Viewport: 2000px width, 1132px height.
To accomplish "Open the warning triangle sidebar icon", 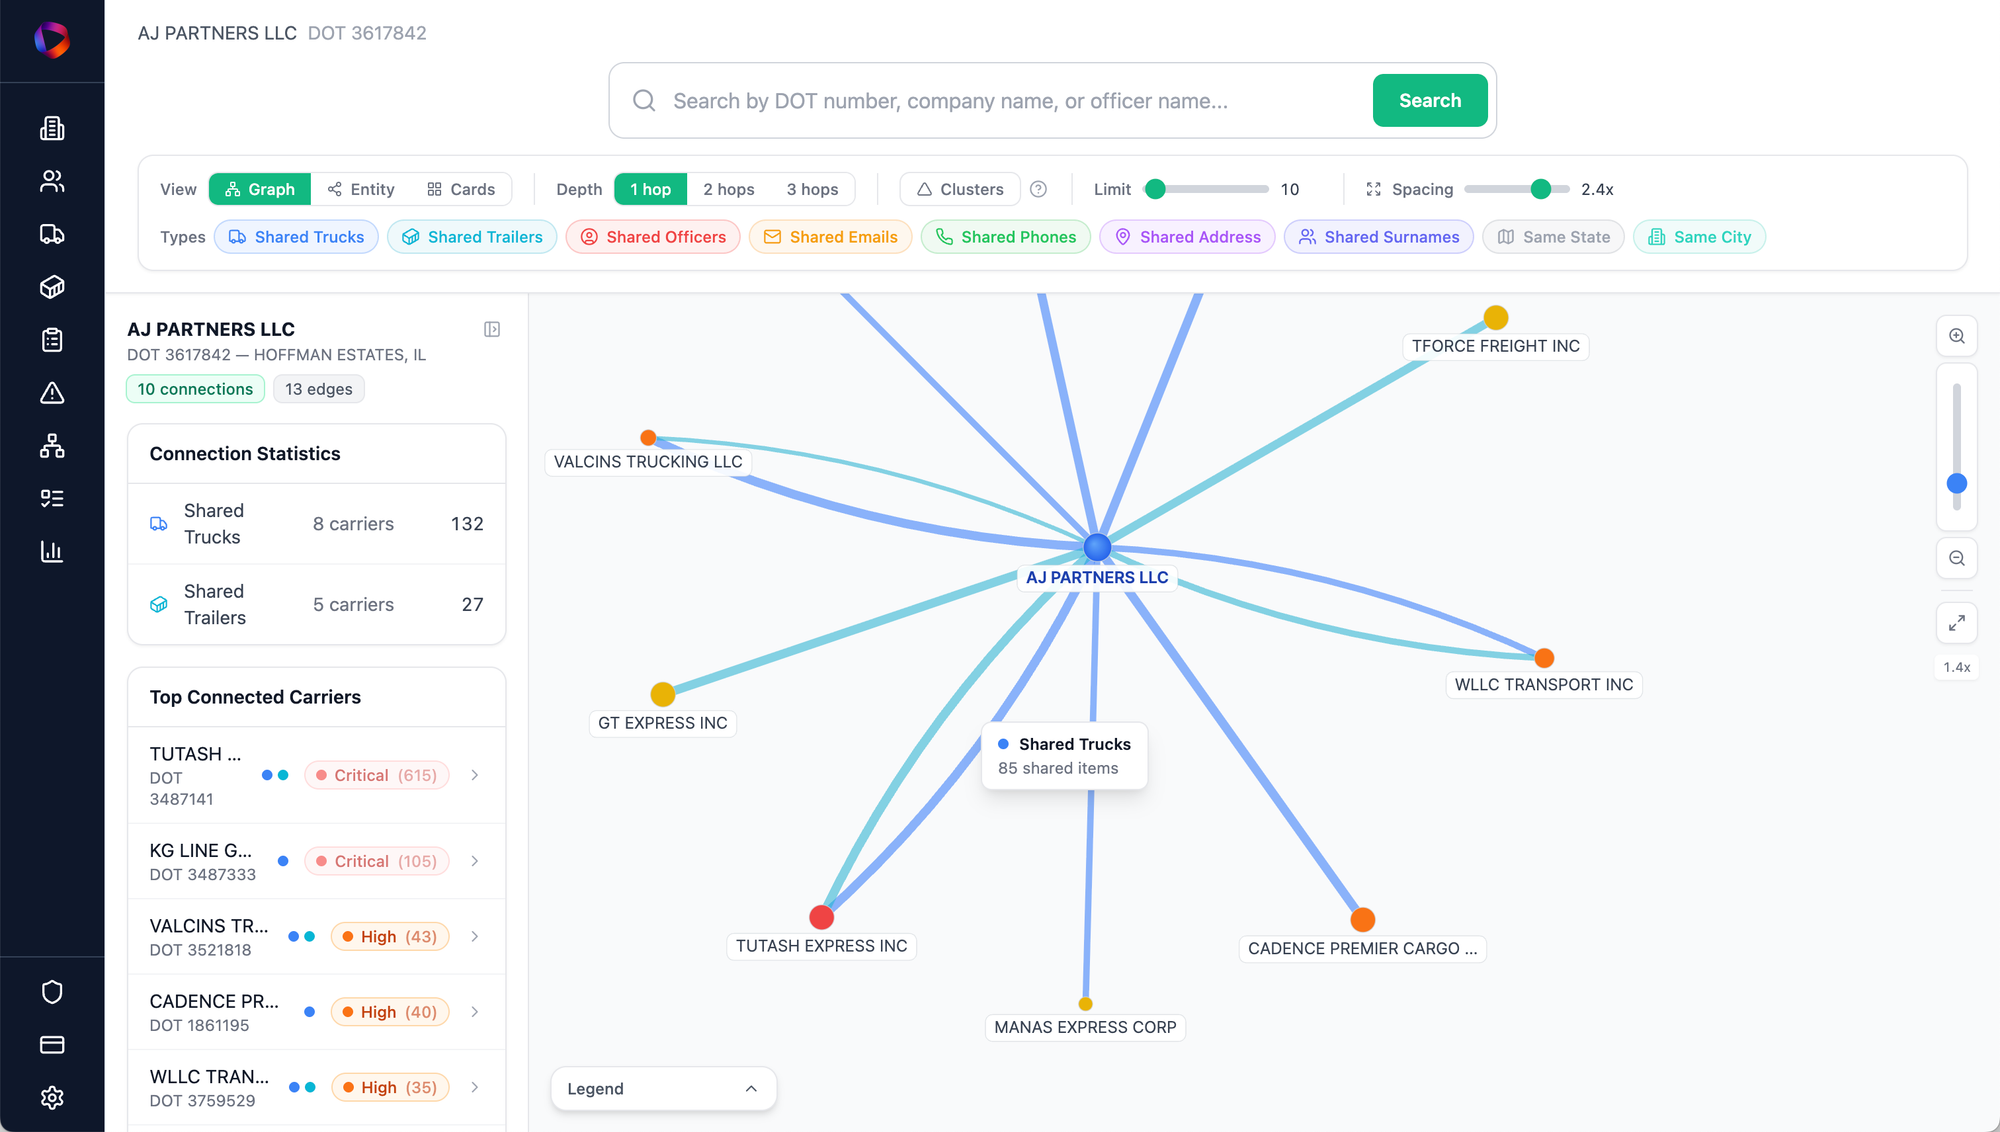I will click(52, 393).
